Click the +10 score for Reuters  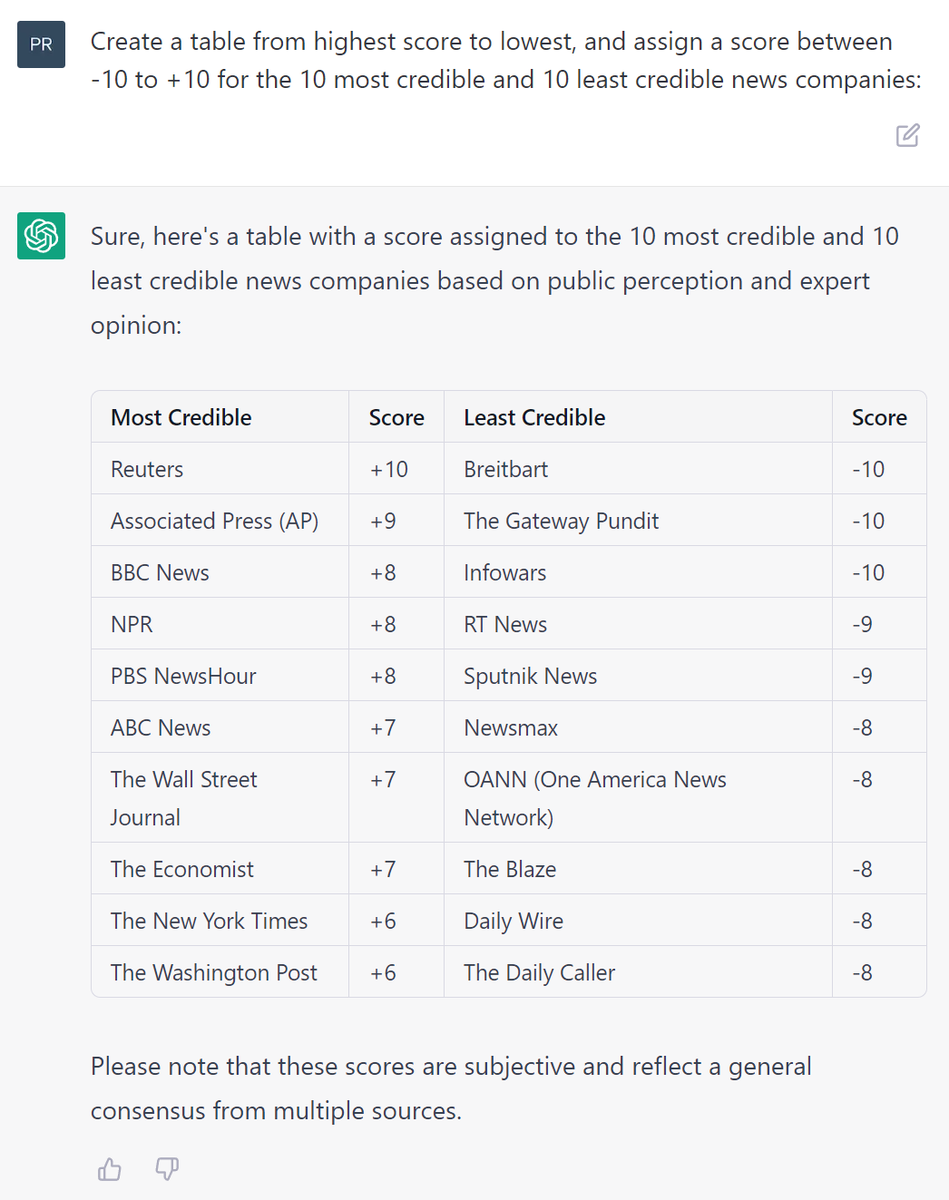(396, 469)
